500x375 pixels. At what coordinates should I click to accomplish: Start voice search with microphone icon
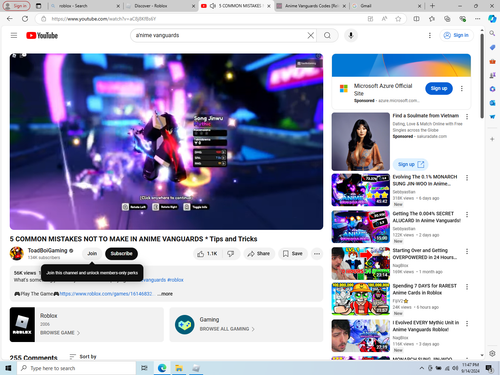[x=351, y=35]
